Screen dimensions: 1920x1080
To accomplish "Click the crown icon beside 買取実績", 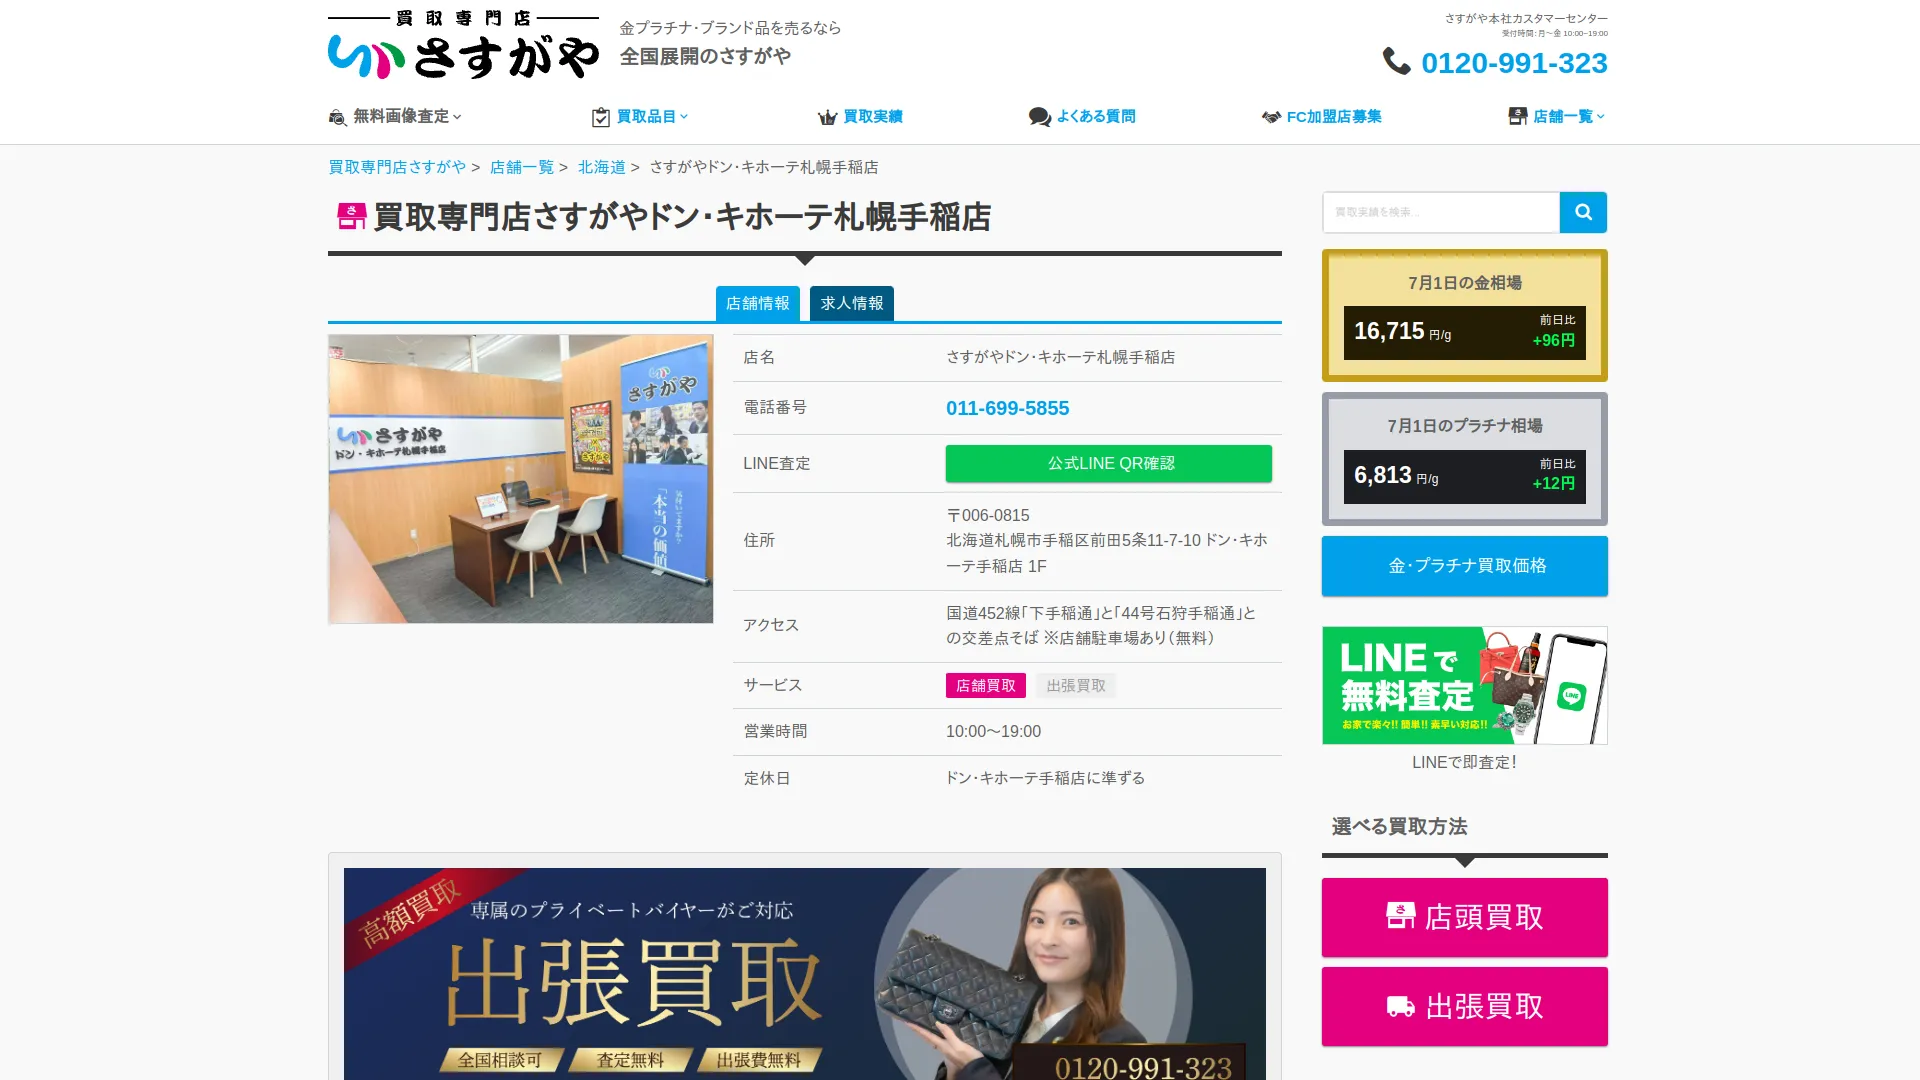I will 827,117.
